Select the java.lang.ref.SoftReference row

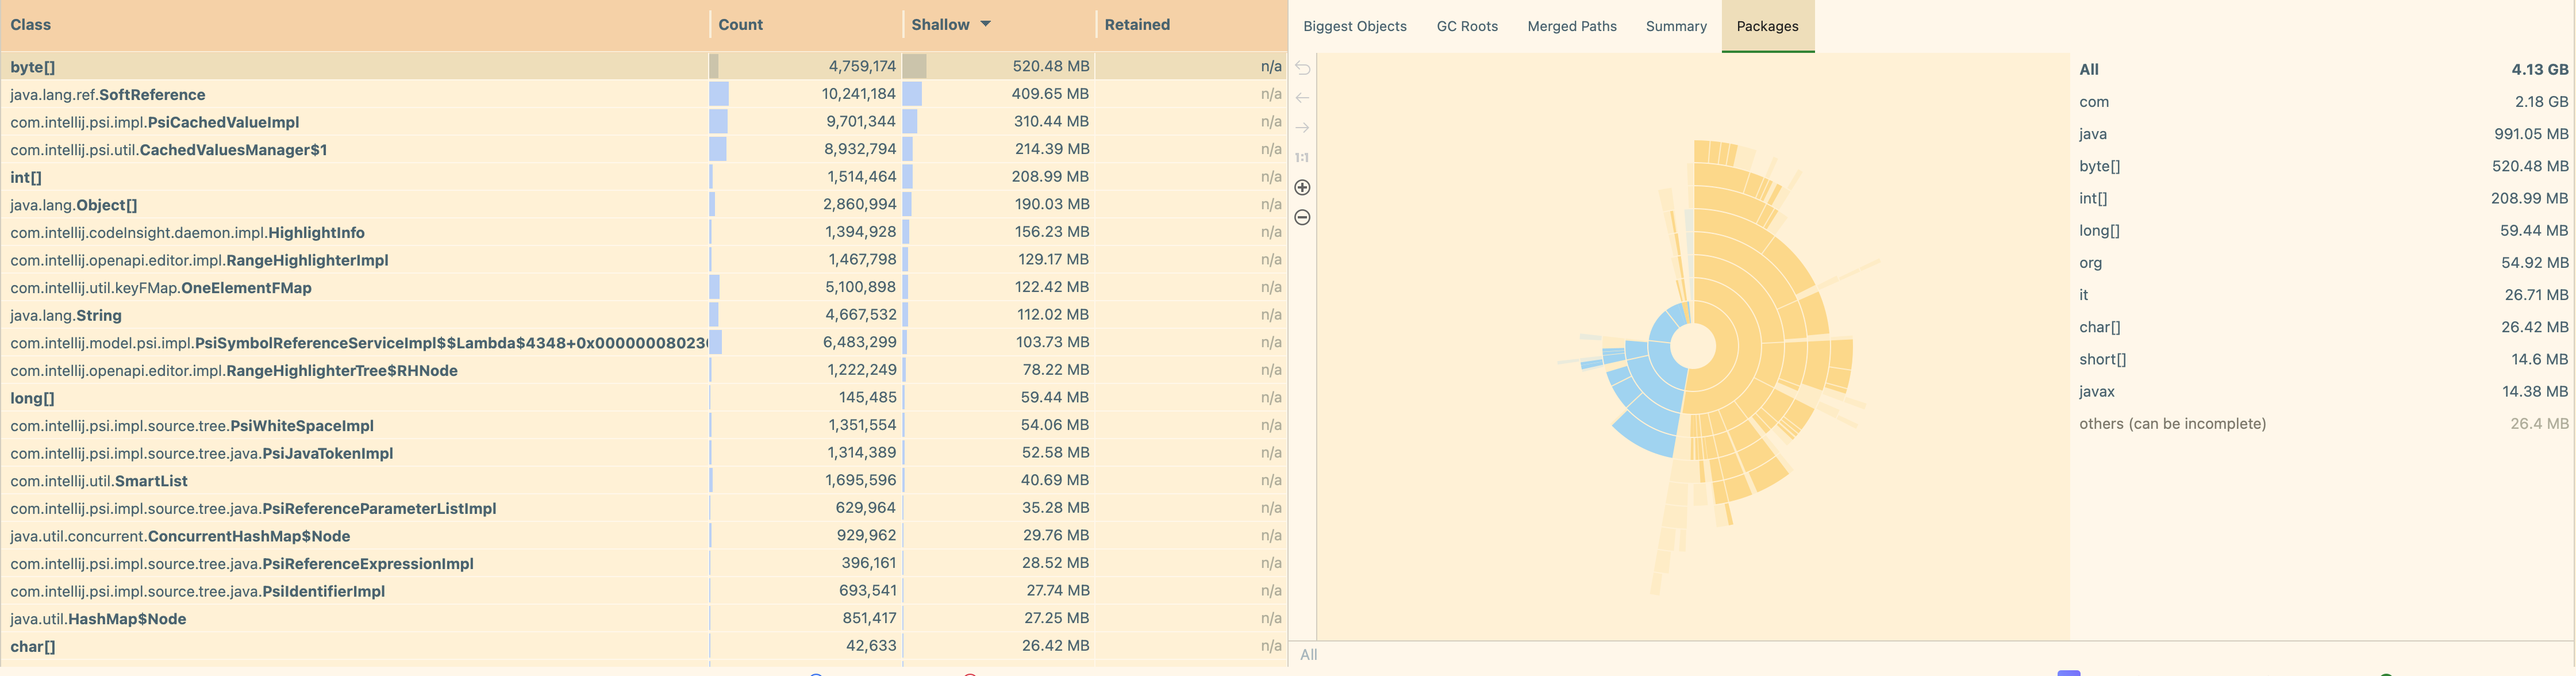[644, 94]
